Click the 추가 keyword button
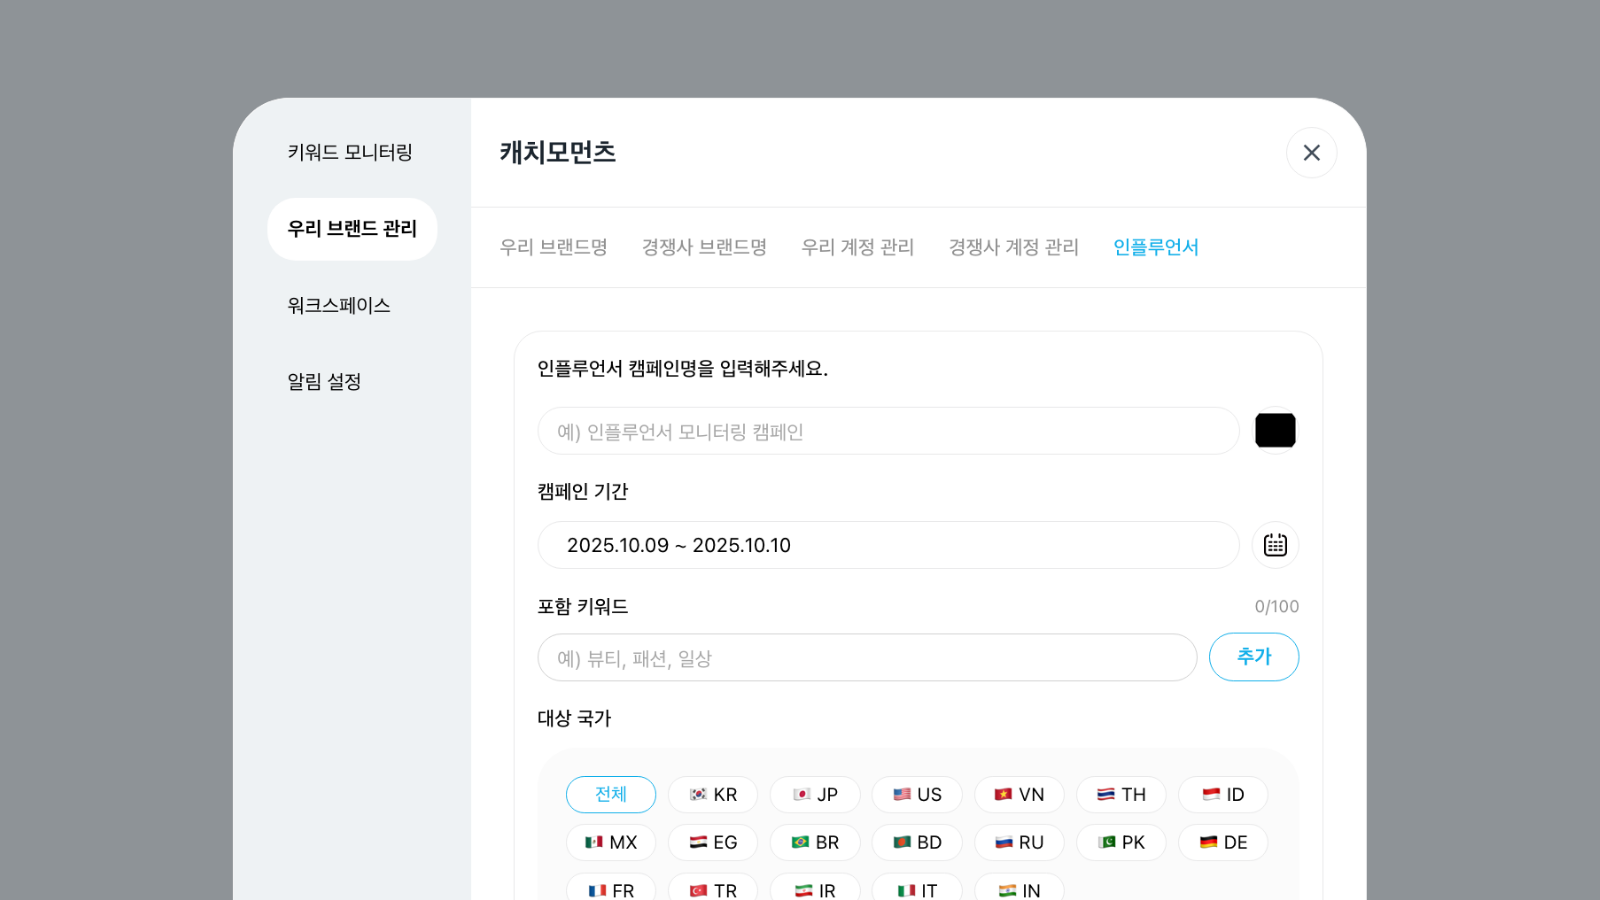Screen dimensions: 1600x900 point(1254,657)
